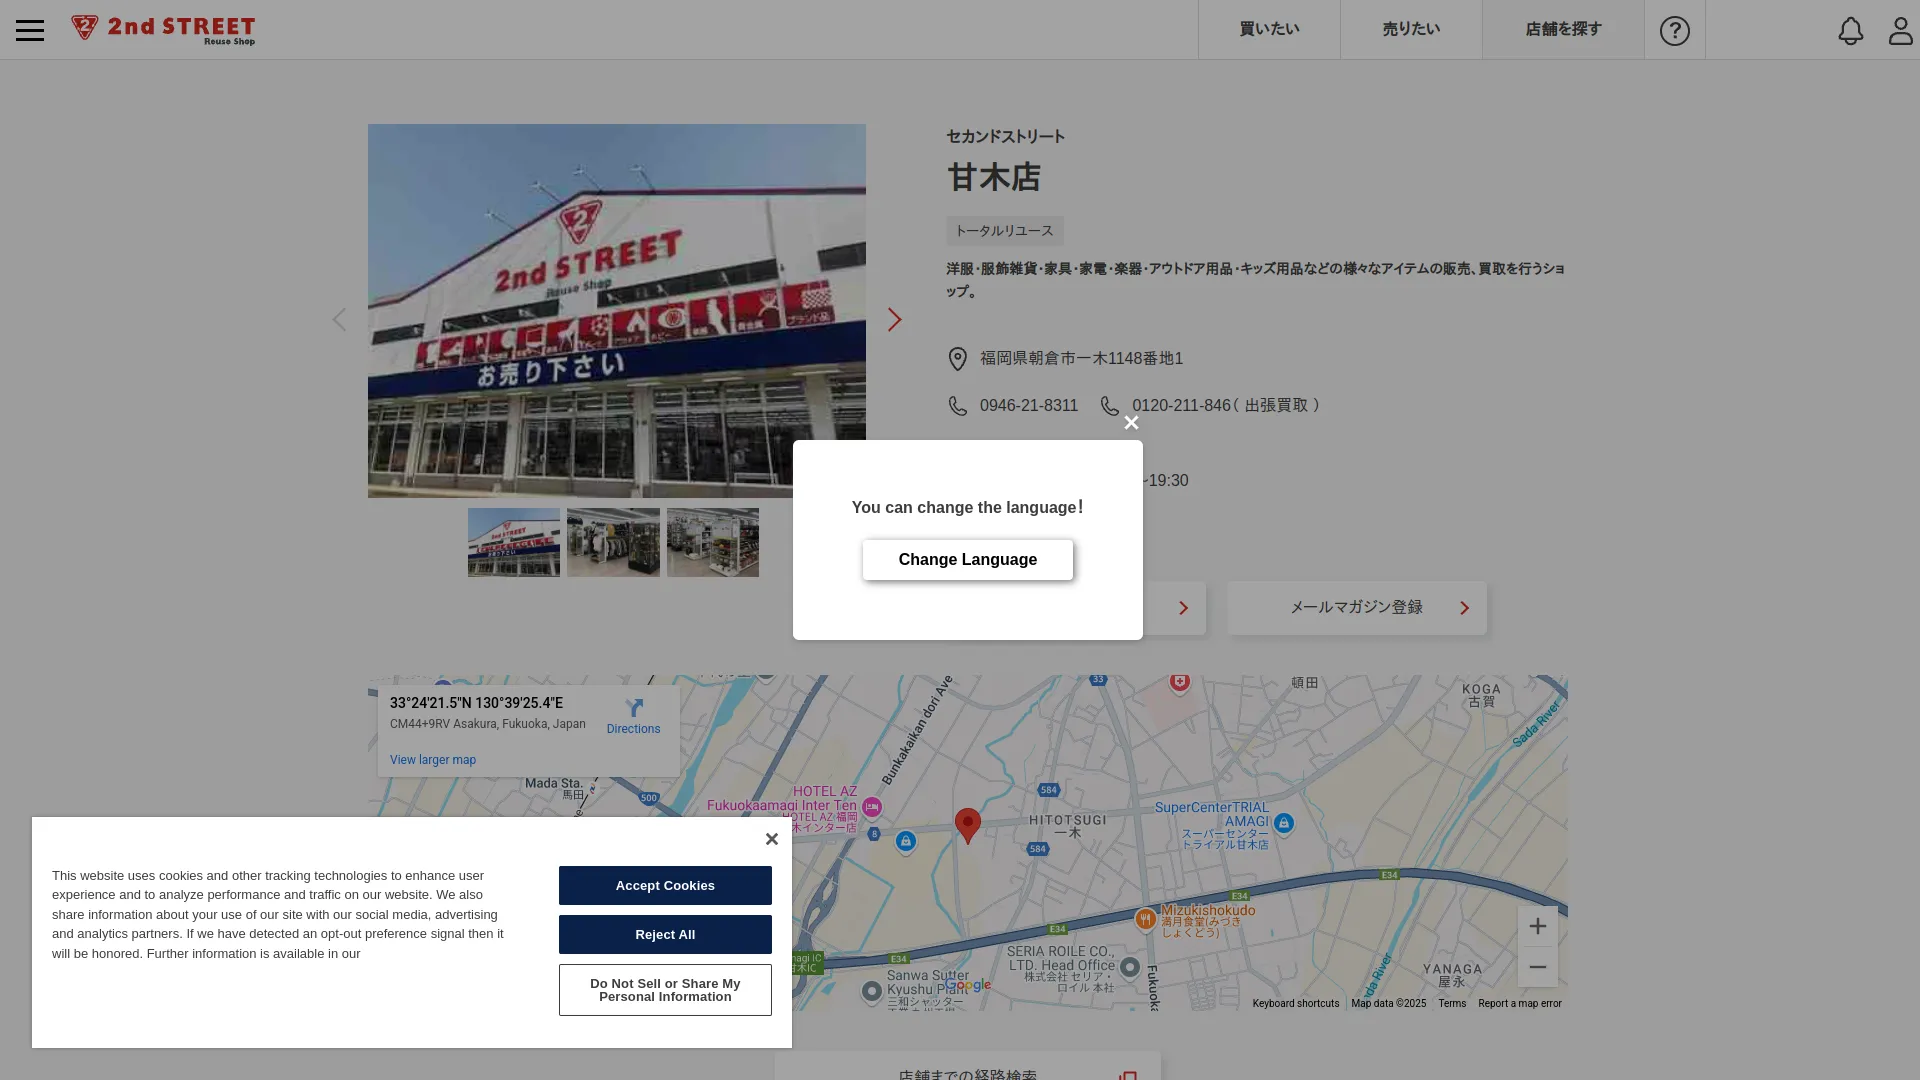Open the notifications bell
Viewport: 1920px width, 1080px height.
1850,31
